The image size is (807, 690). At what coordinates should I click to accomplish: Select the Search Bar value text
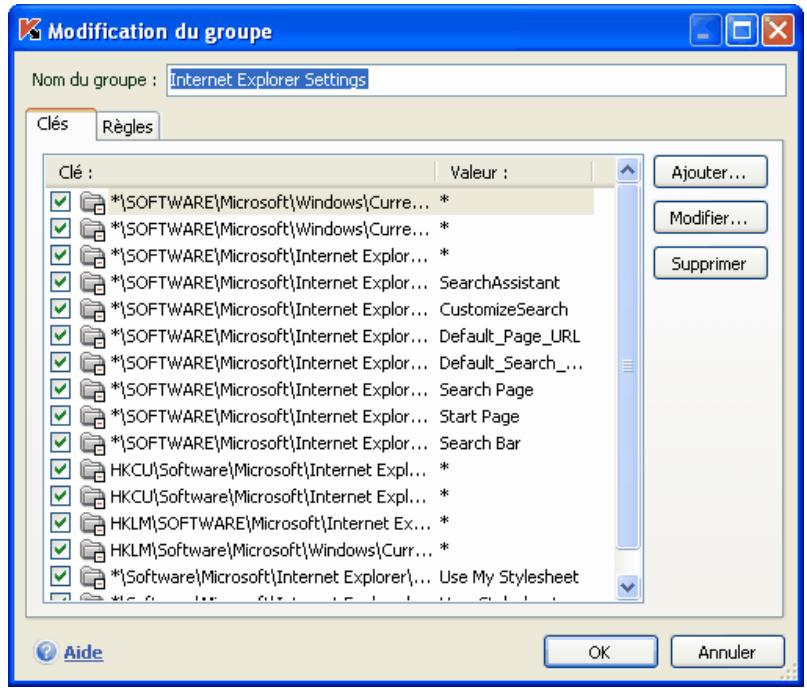[x=480, y=443]
